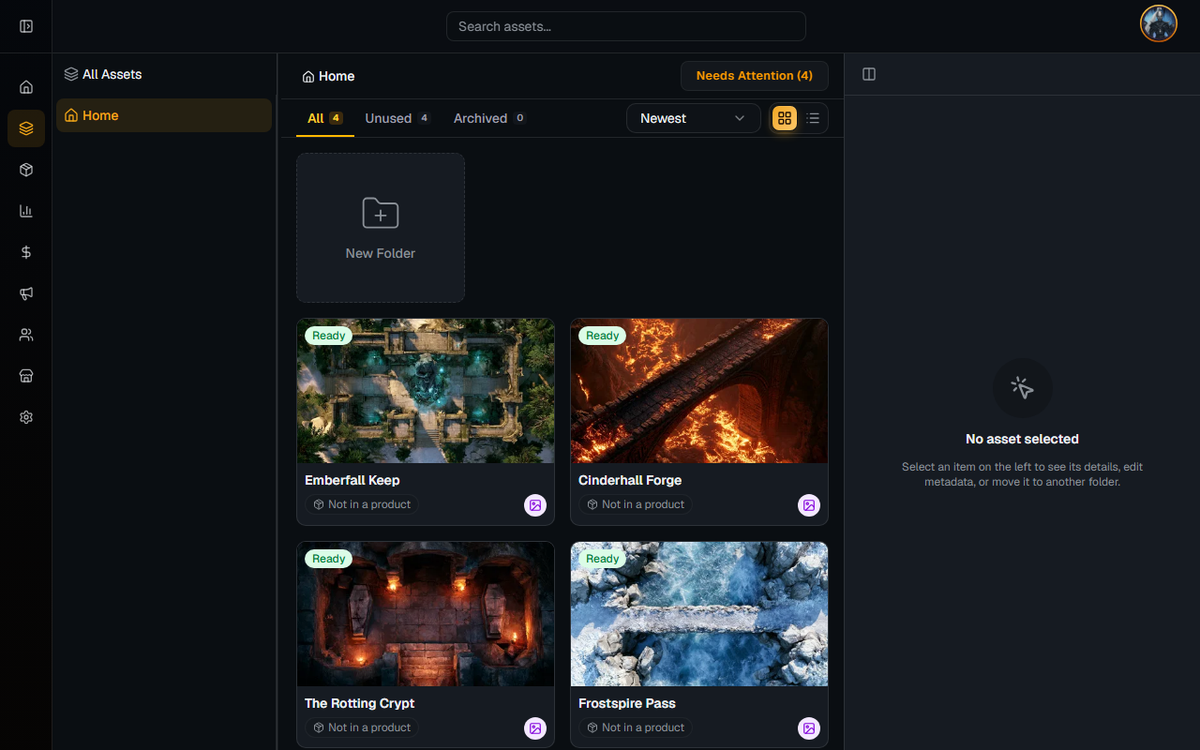
Task: Switch to grid view
Action: pyautogui.click(x=785, y=118)
